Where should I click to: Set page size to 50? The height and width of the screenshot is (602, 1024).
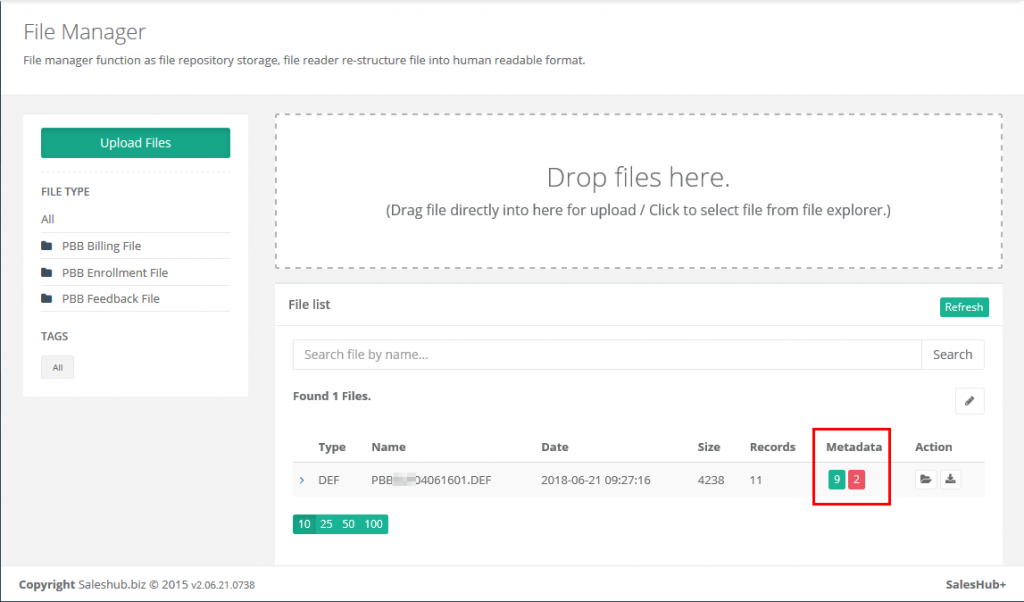(349, 524)
